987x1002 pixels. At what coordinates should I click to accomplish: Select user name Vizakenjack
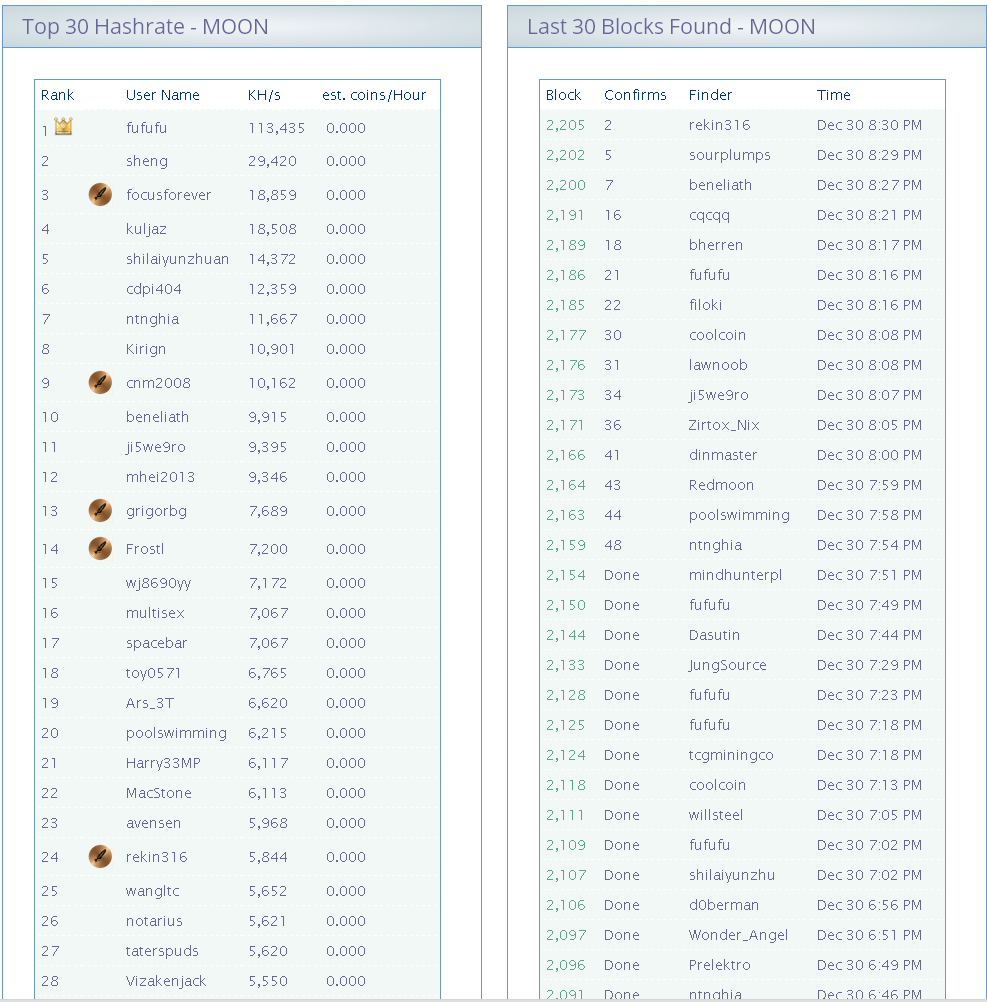point(166,981)
